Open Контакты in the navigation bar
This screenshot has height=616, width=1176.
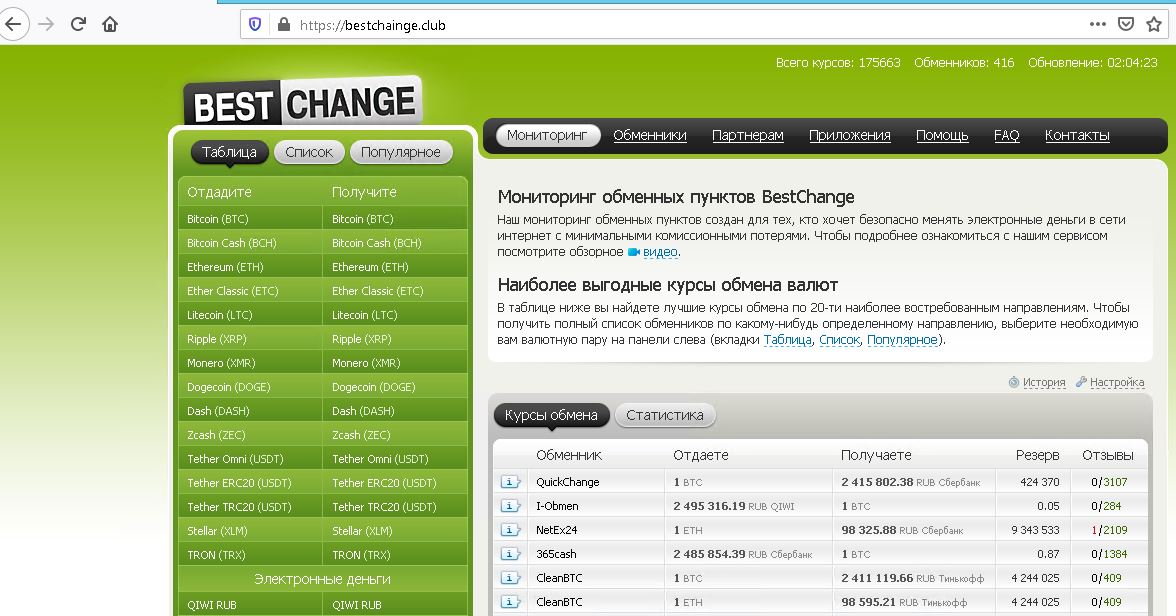tap(1077, 136)
